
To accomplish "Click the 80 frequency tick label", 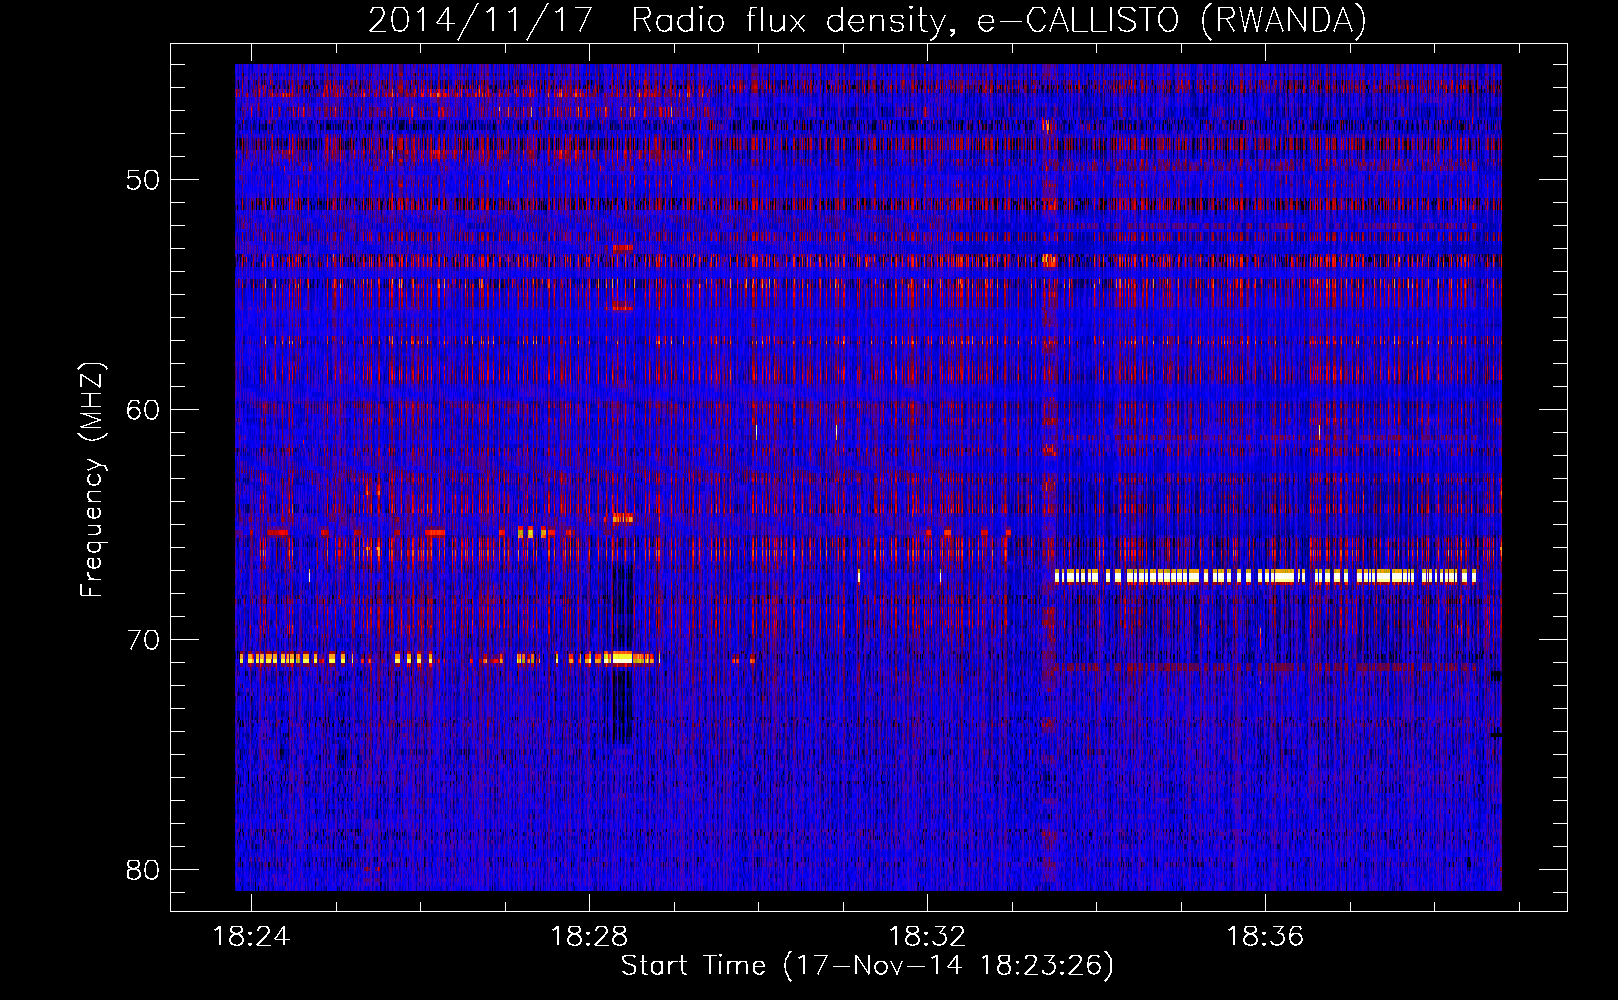I will pyautogui.click(x=143, y=870).
